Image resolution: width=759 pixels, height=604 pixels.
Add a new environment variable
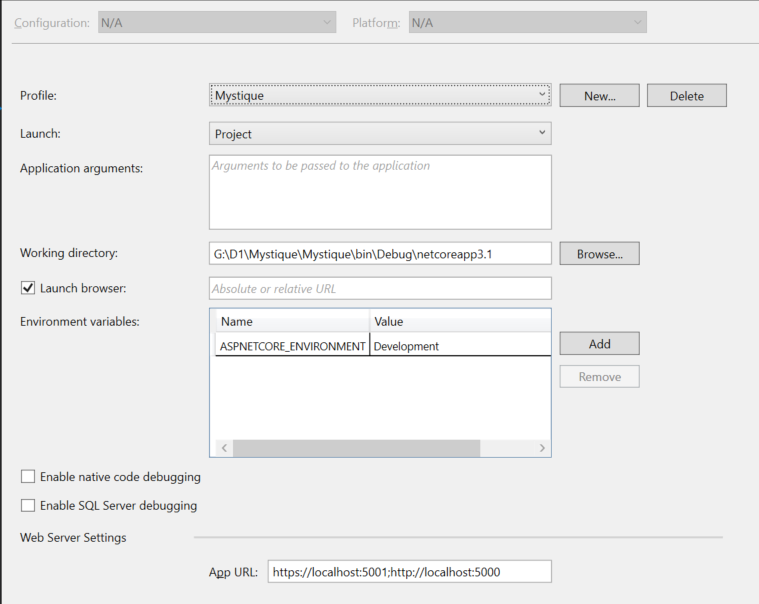tap(599, 344)
